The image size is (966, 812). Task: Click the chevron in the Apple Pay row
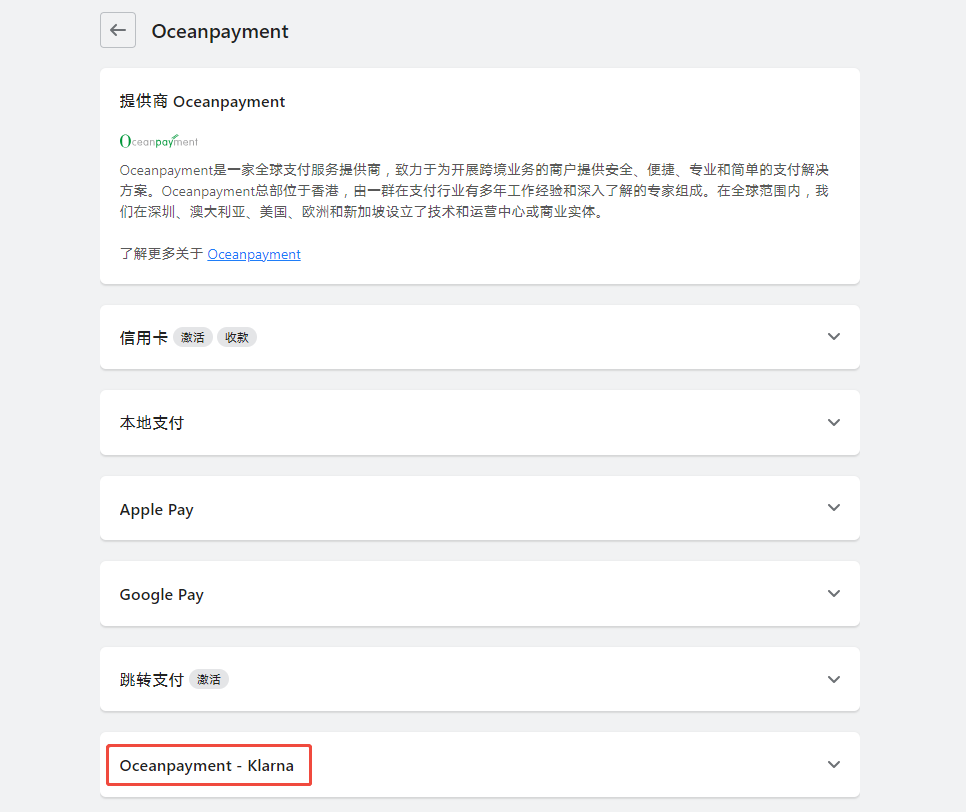pyautogui.click(x=834, y=508)
